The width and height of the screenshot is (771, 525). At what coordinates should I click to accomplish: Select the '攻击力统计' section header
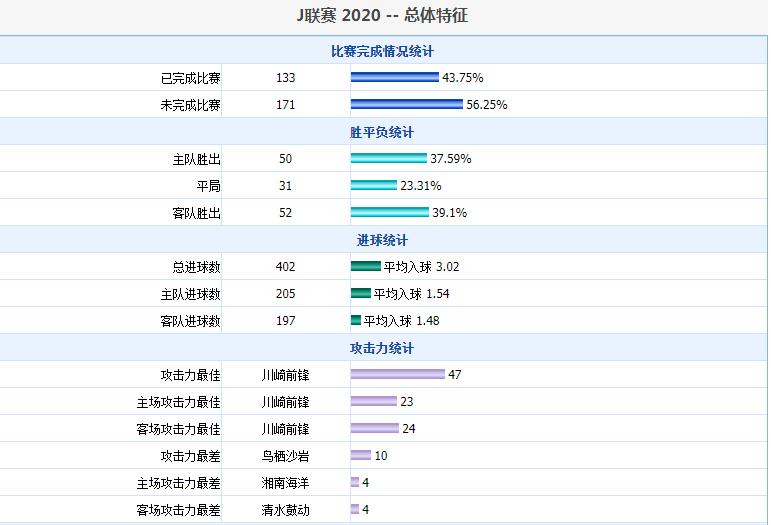(x=382, y=349)
